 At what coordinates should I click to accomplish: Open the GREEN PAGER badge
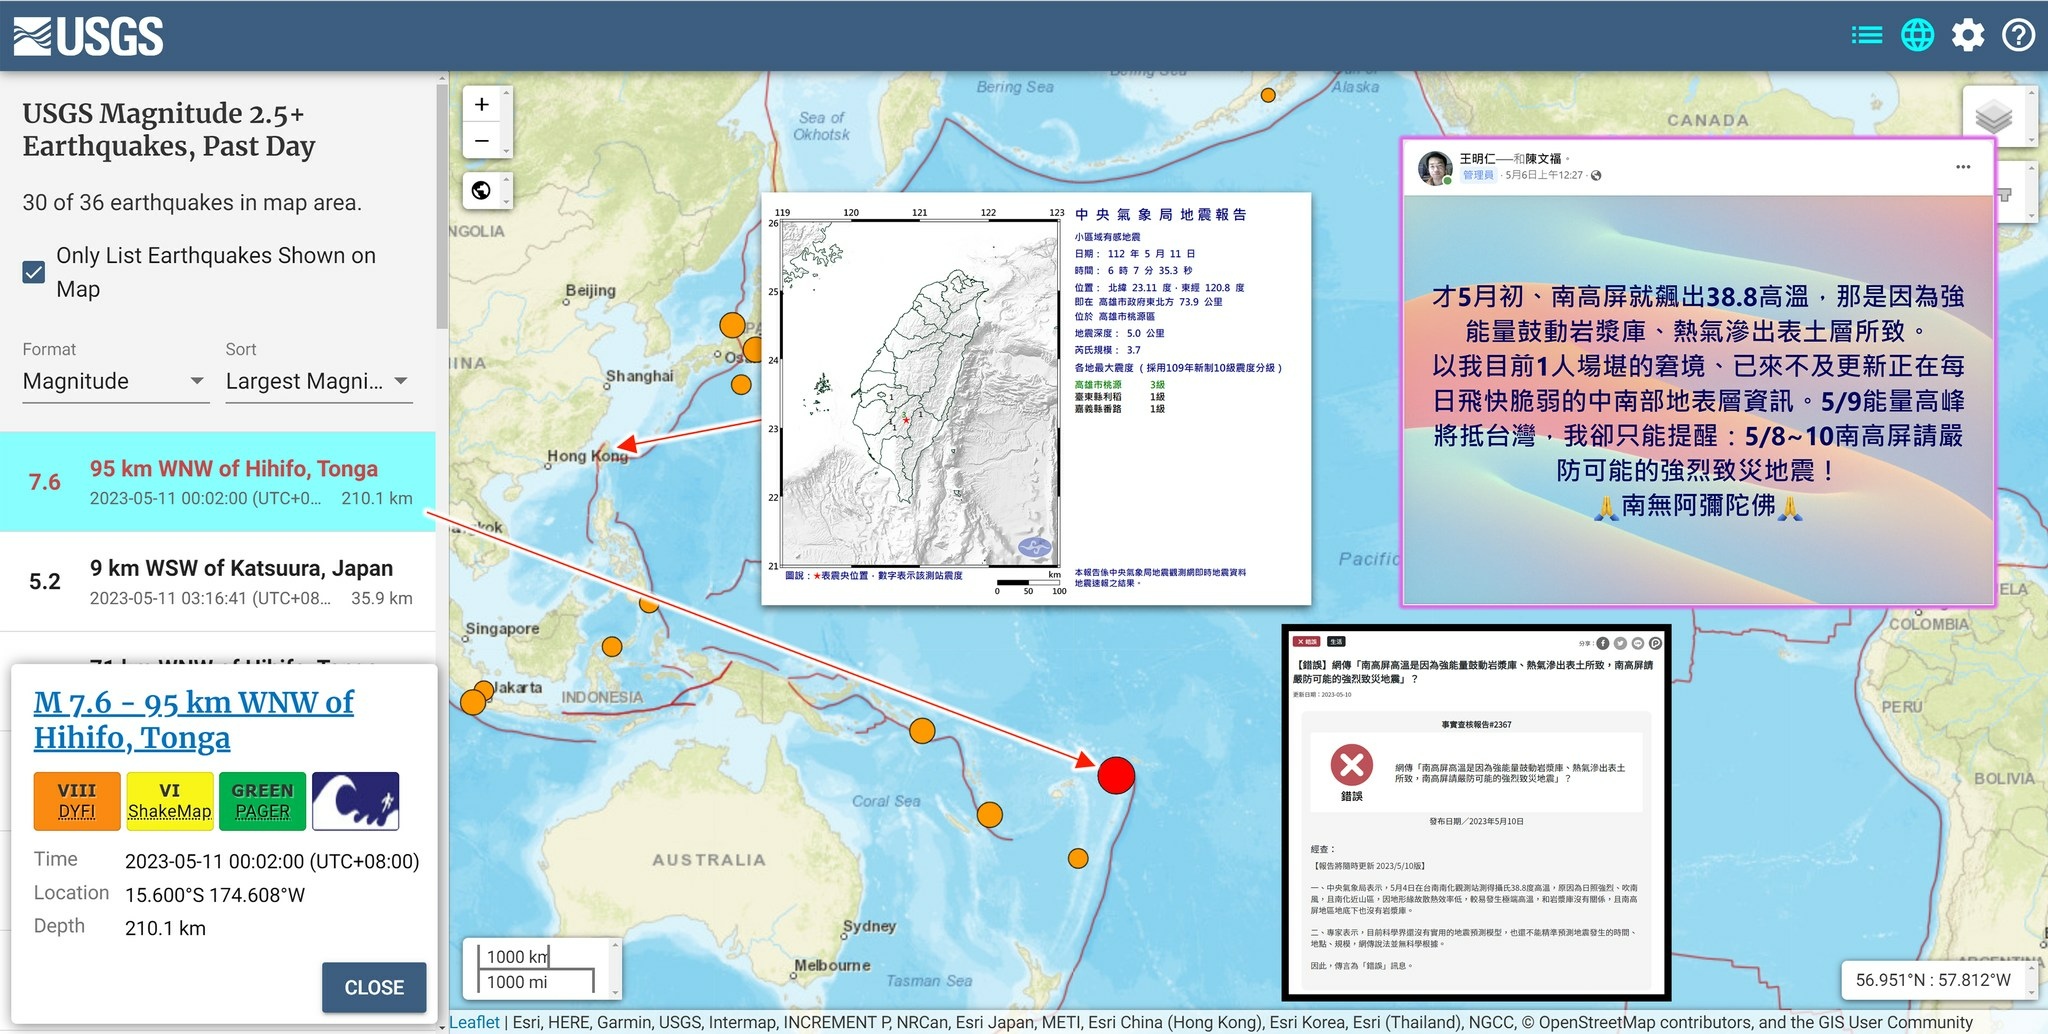263,801
